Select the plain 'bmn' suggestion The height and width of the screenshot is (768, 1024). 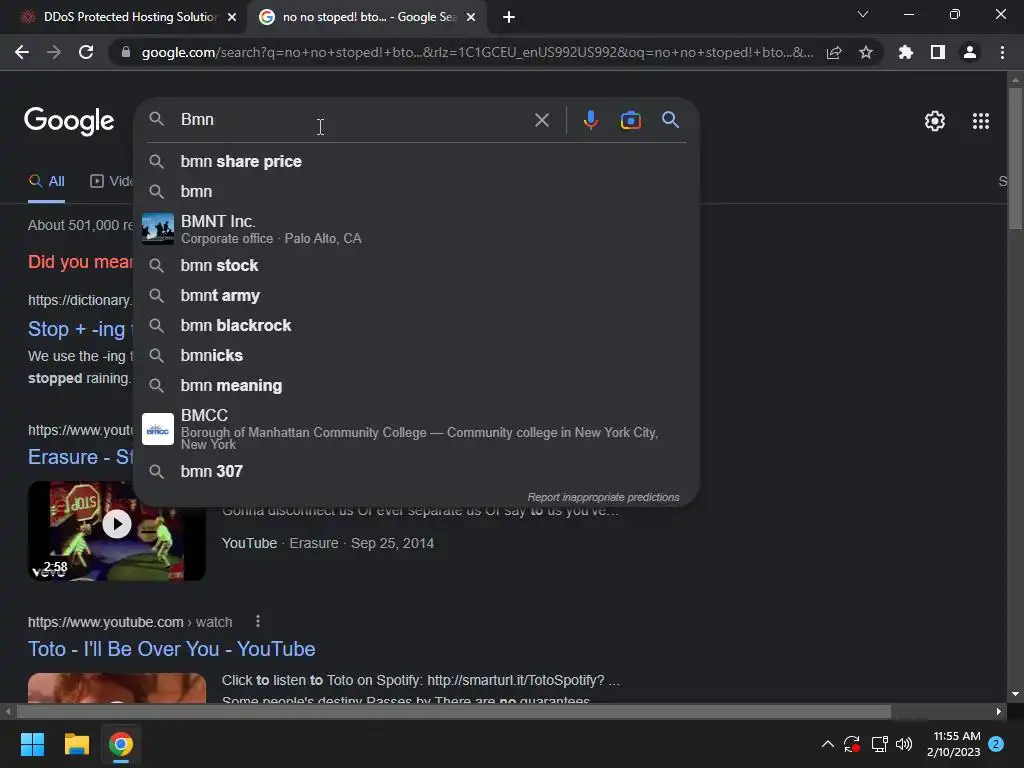[417, 191]
